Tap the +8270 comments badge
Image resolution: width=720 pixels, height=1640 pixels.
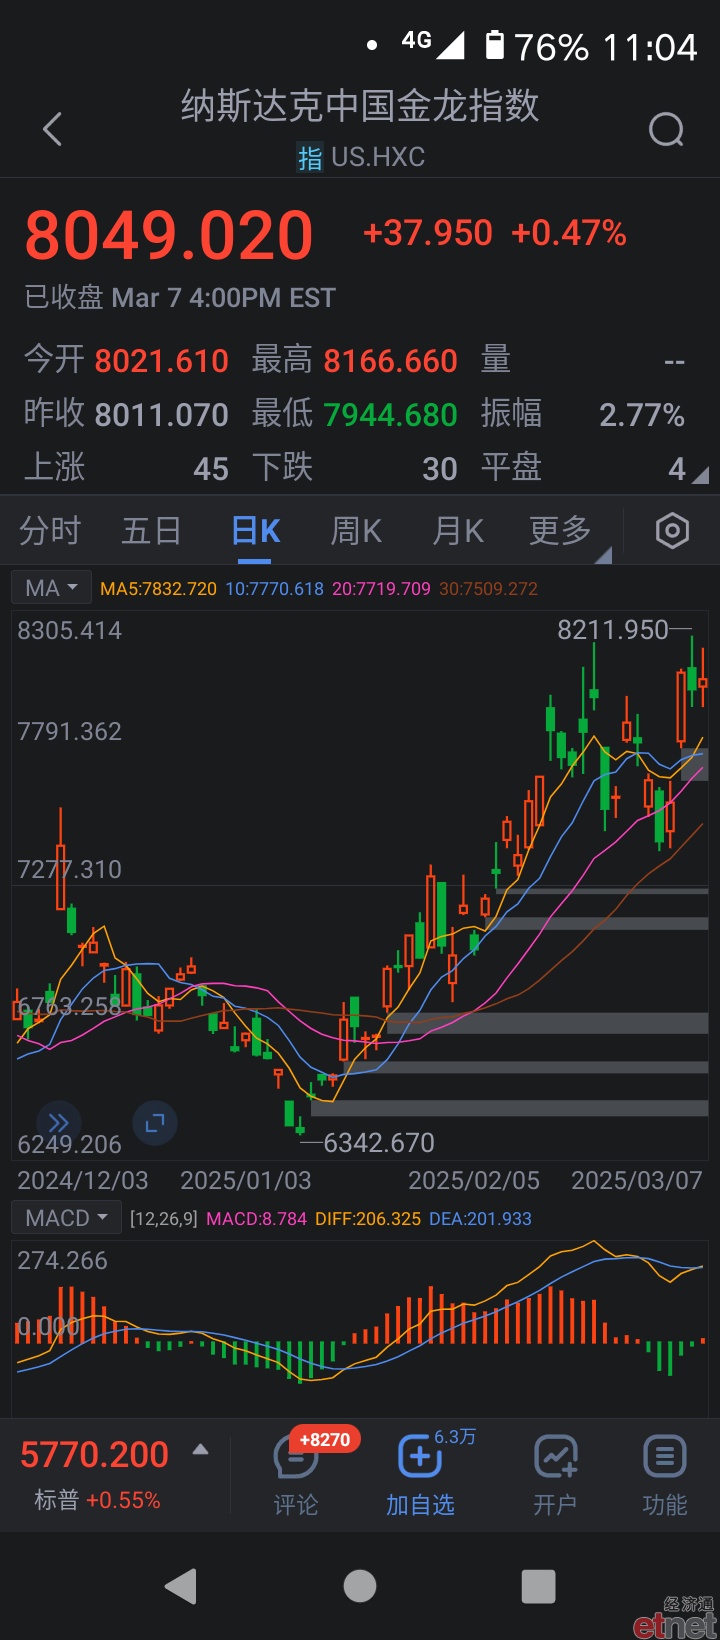[325, 1440]
